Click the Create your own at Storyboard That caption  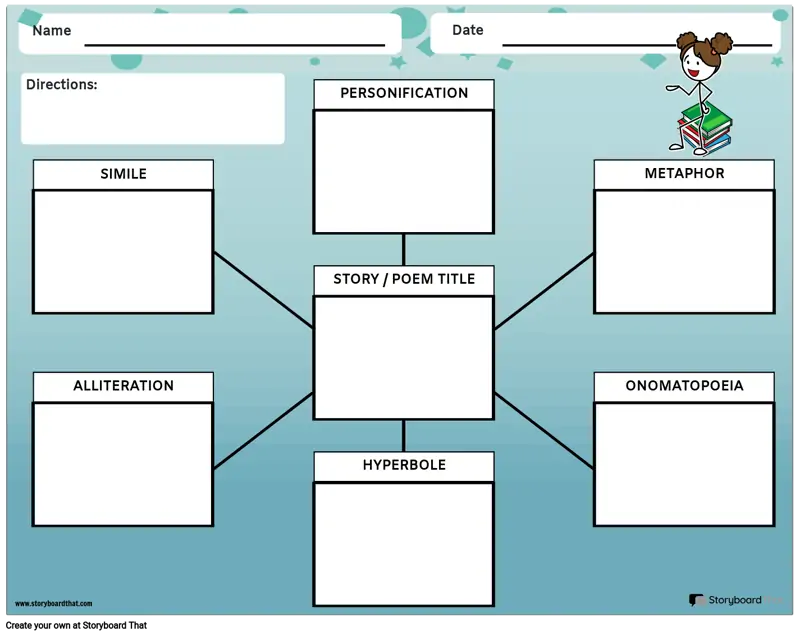tap(77, 625)
